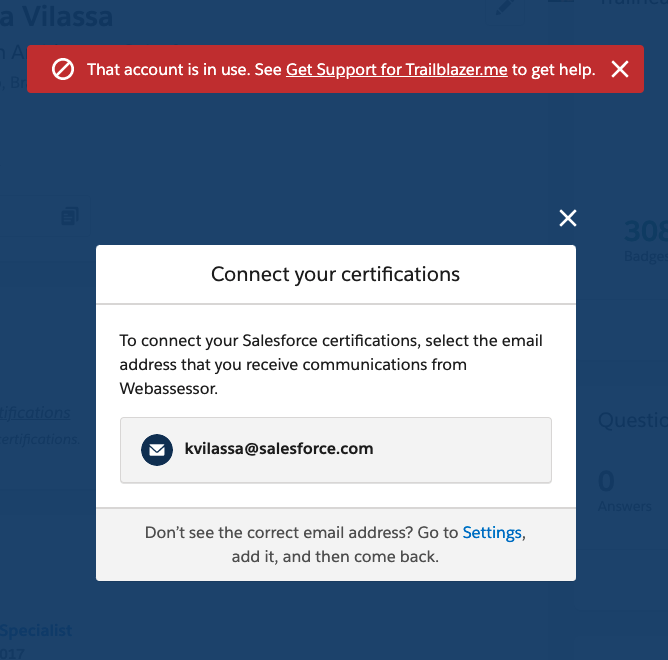Viewport: 668px width, 660px height.
Task: Open the Settings link in dialog footer
Action: tap(492, 533)
